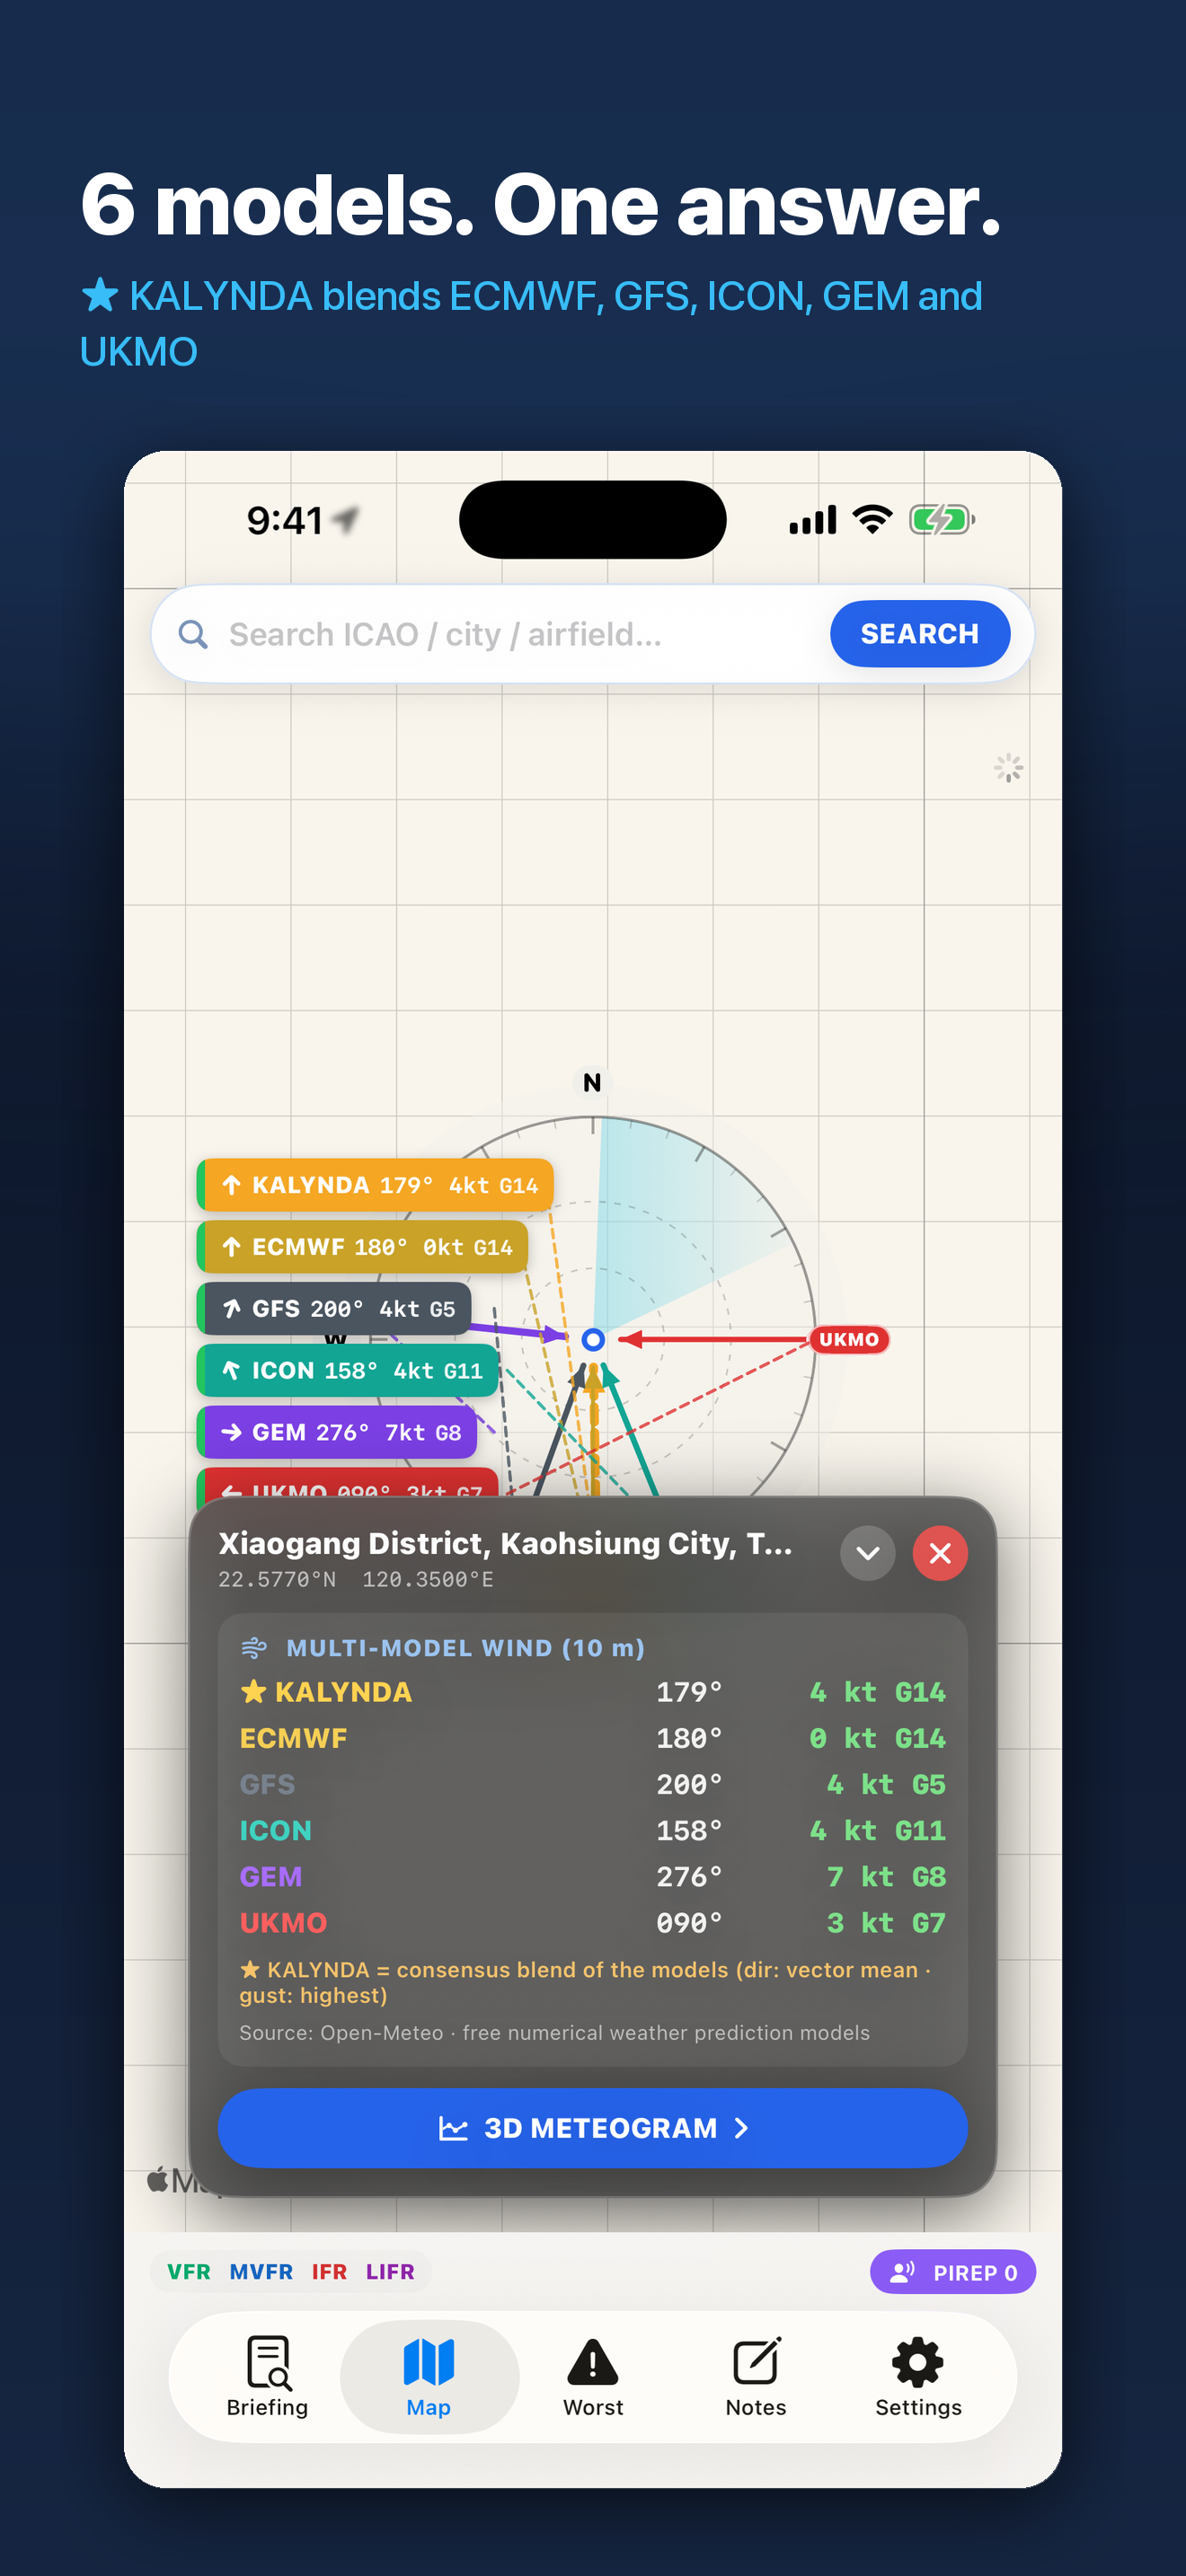1186x2576 pixels.
Task: Click the chart icon on 3D METEOGRAM button
Action: coord(453,2129)
